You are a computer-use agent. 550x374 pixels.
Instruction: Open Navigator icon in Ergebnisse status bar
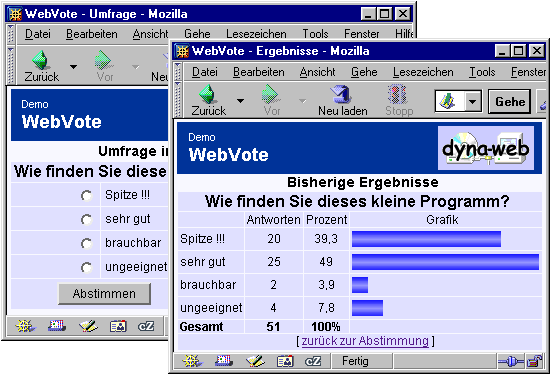192,360
